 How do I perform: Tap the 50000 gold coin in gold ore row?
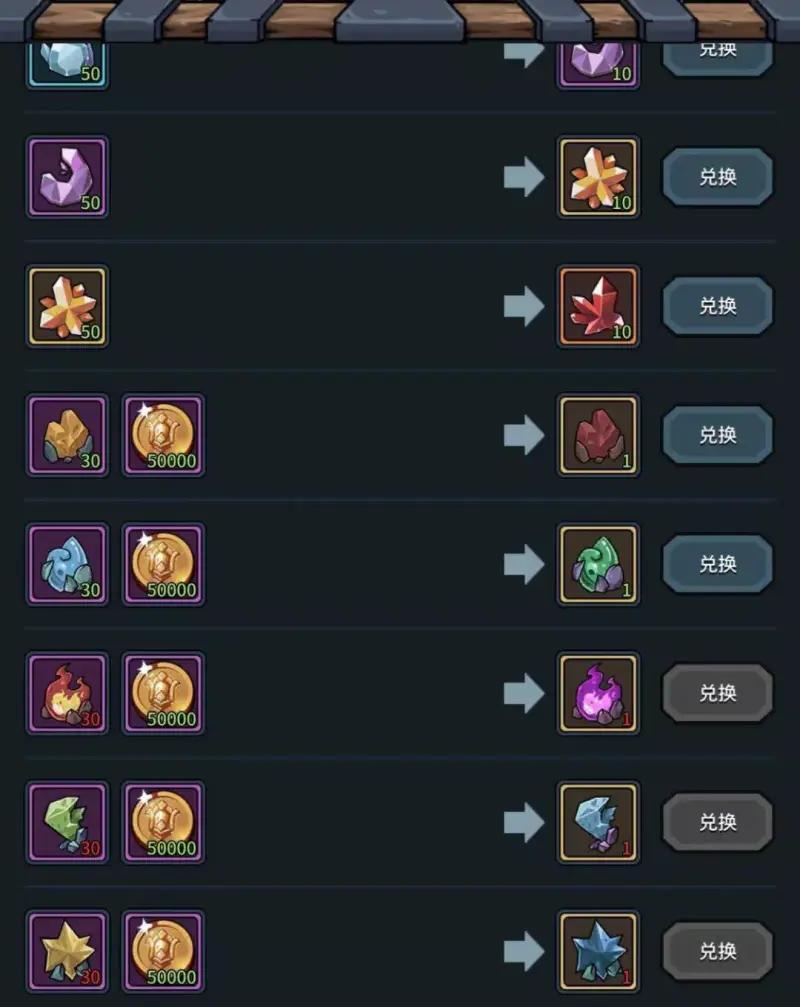[163, 435]
